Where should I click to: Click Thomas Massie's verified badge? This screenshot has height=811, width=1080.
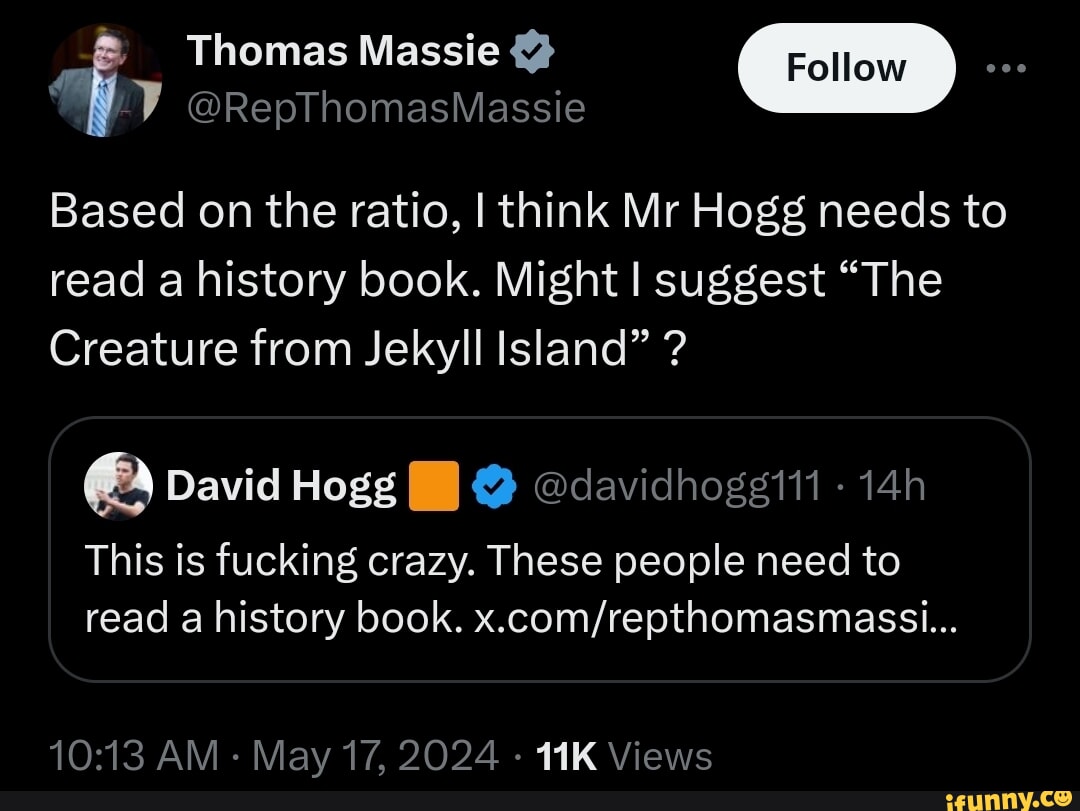coord(532,51)
